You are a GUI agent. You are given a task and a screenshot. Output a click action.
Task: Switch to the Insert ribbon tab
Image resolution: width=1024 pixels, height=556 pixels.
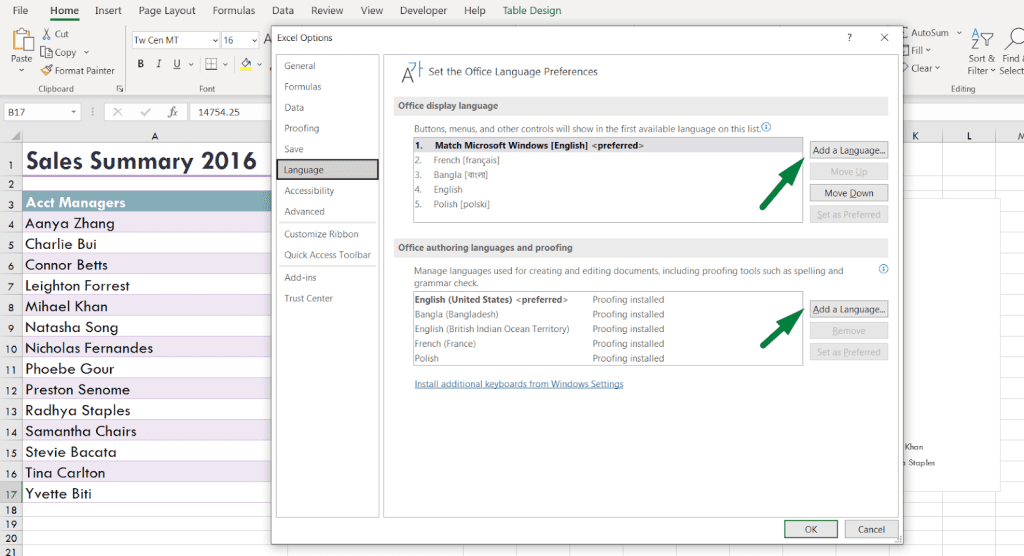pos(108,11)
